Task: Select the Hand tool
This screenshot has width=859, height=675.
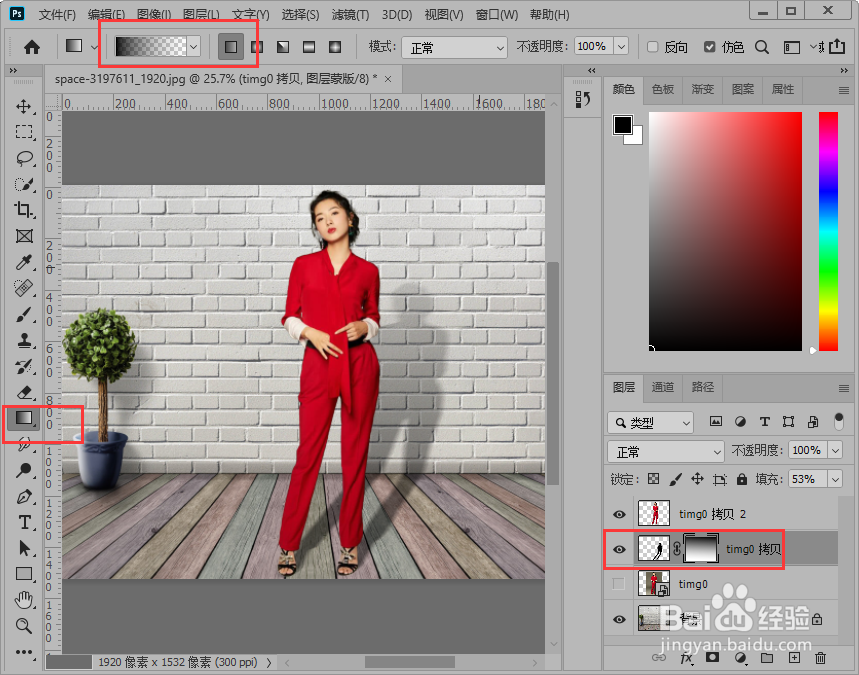Action: point(24,600)
